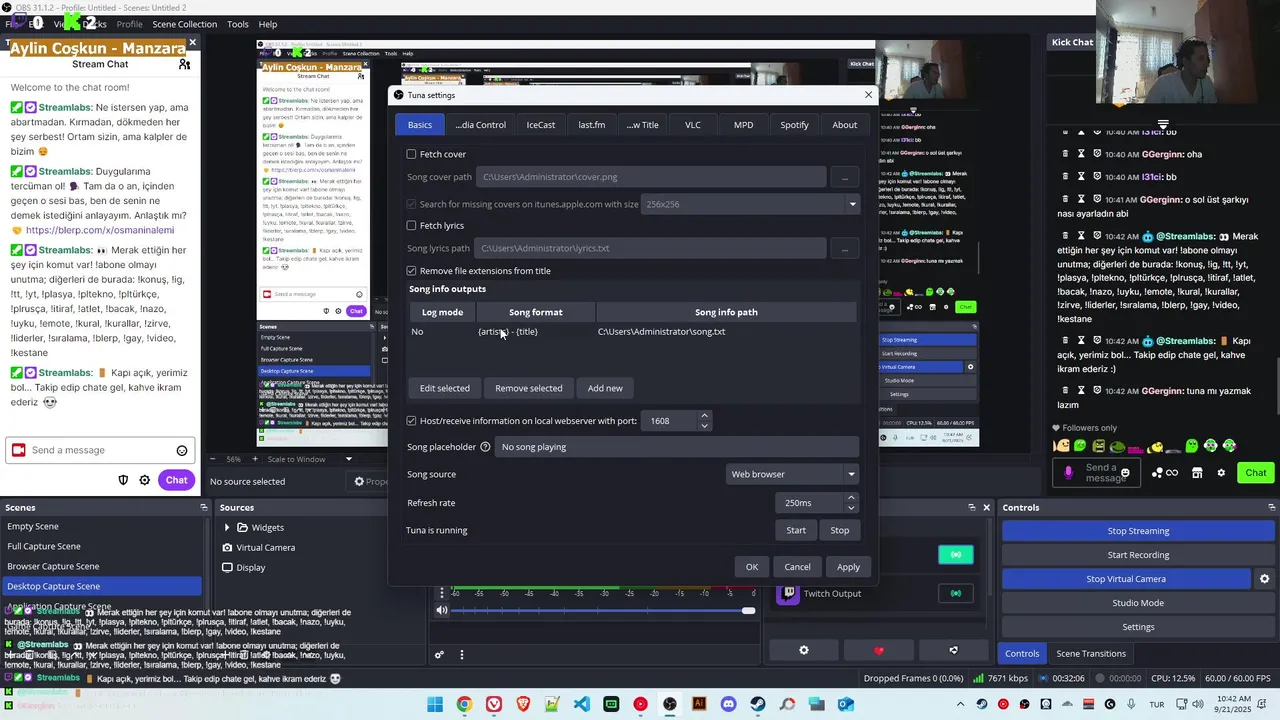Select Full Capture Scene

(x=101, y=546)
